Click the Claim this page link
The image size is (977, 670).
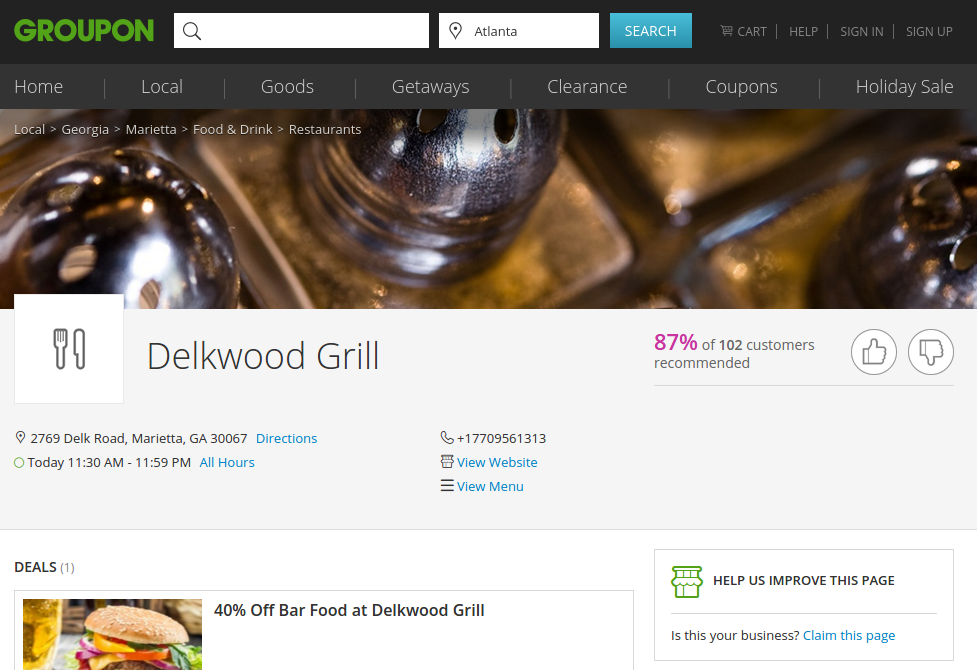point(849,635)
